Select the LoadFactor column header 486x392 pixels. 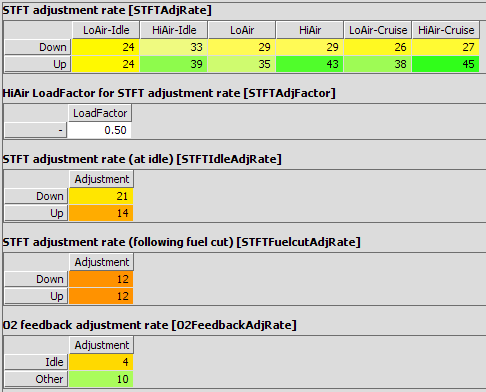pyautogui.click(x=100, y=113)
